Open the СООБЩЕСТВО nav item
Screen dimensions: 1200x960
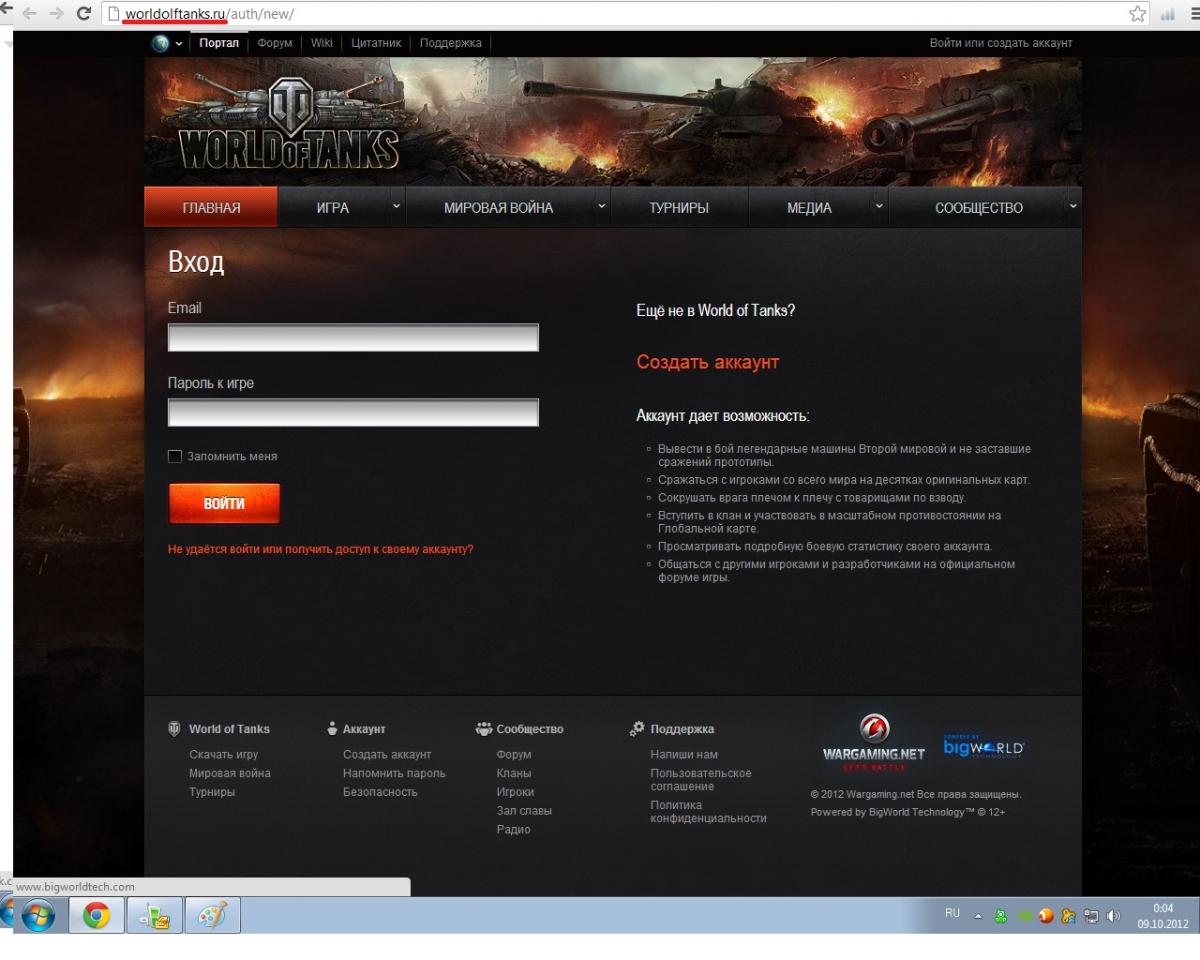pyautogui.click(x=979, y=208)
